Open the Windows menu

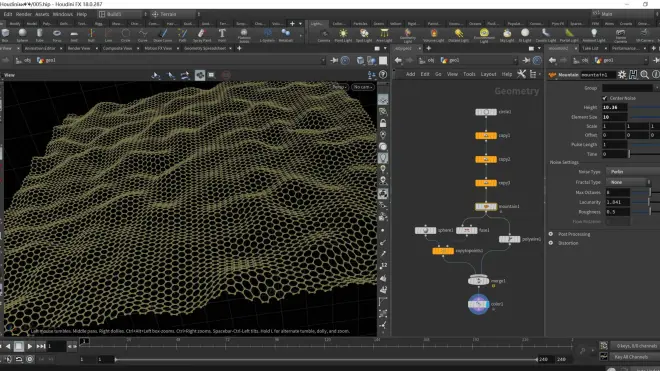(x=63, y=14)
